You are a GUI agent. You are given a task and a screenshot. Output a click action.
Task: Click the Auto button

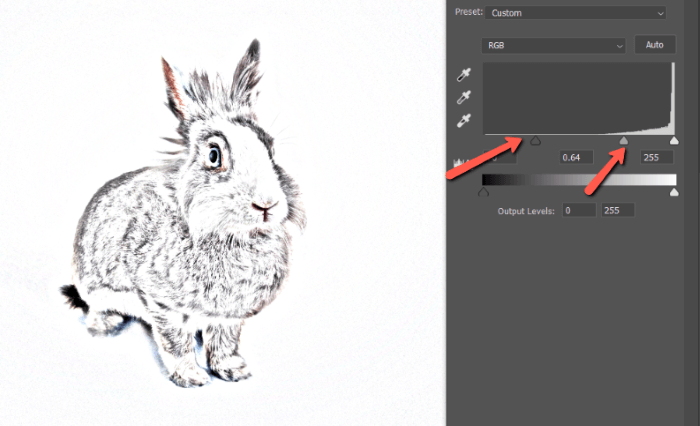click(x=655, y=45)
